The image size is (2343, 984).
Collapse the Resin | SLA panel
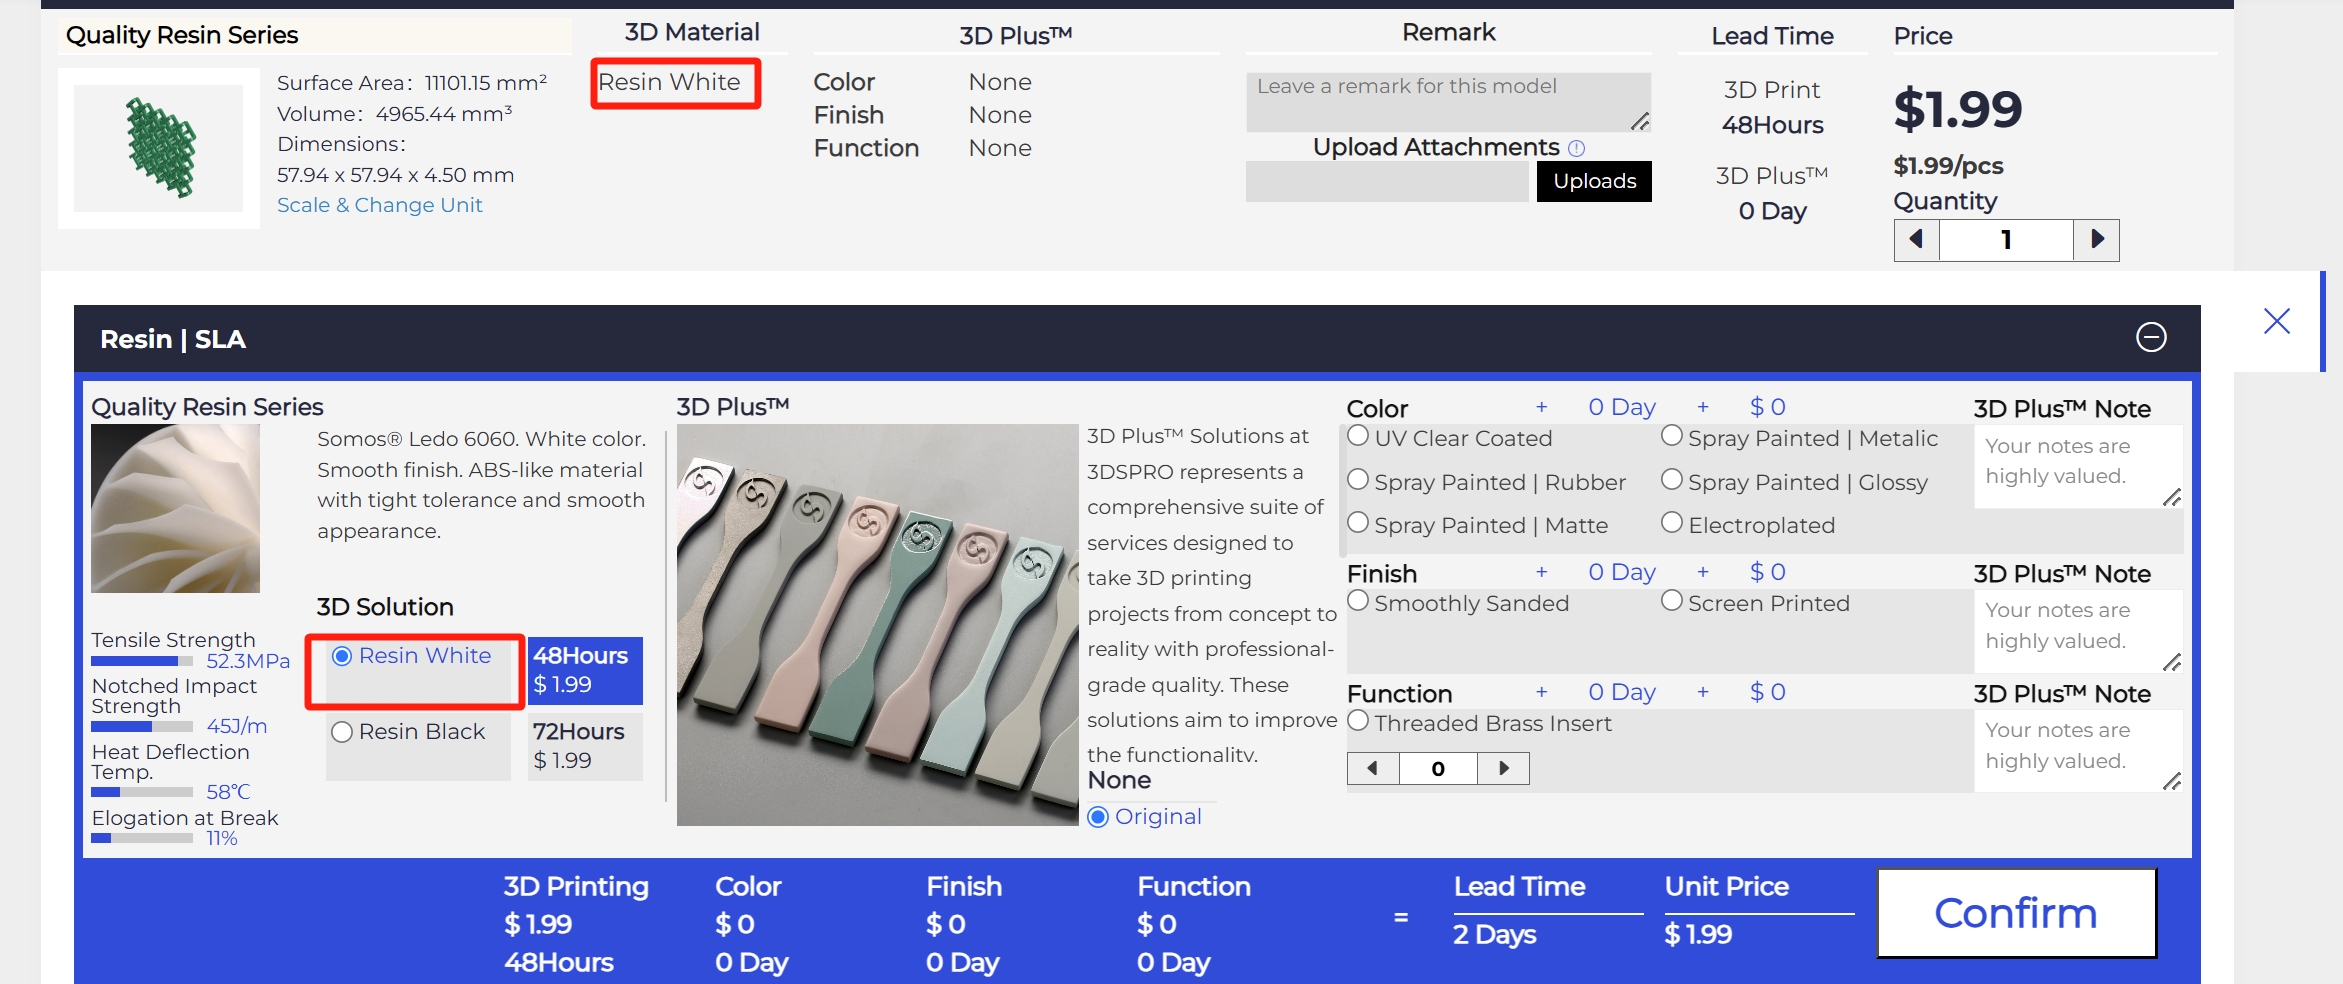(2151, 337)
